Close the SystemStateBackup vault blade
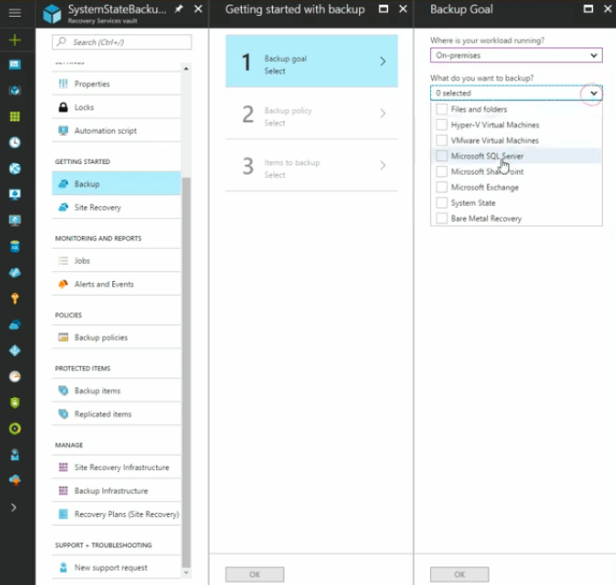This screenshot has width=616, height=585. point(198,9)
